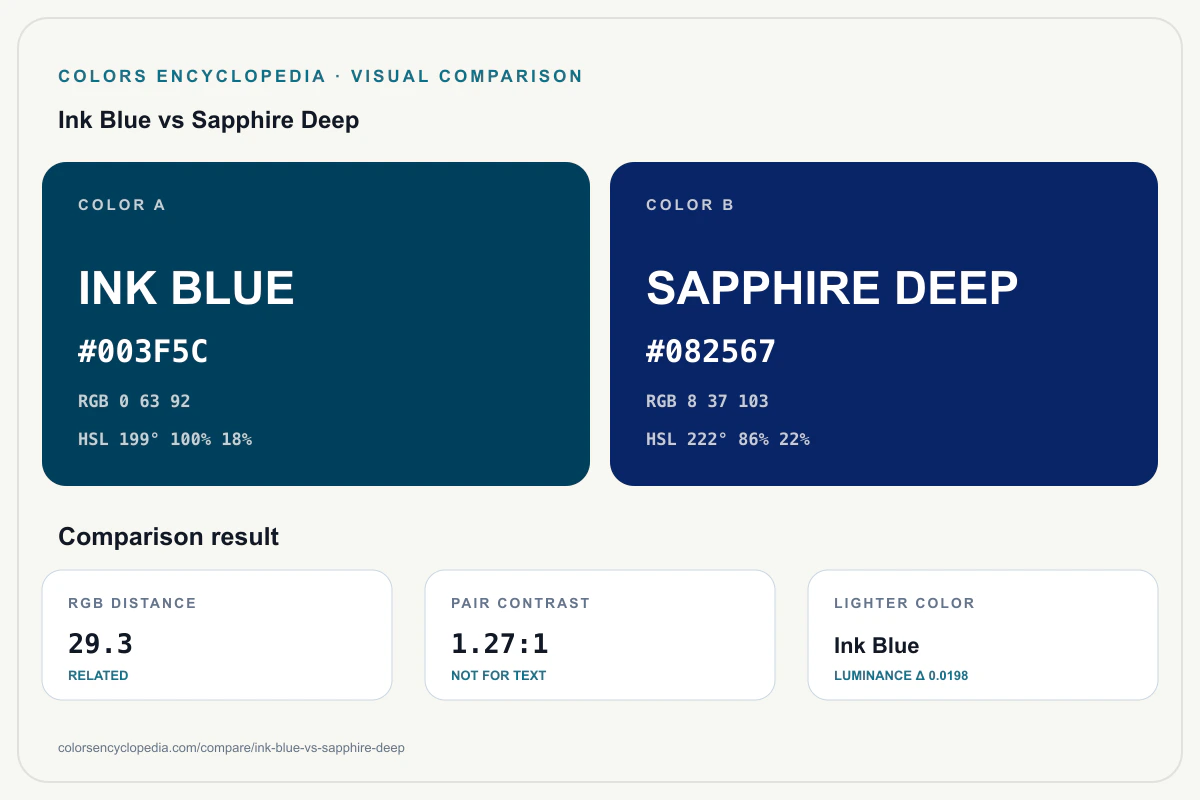The image size is (1200, 800).
Task: Click the 1.27:1 contrast value
Action: click(x=500, y=644)
